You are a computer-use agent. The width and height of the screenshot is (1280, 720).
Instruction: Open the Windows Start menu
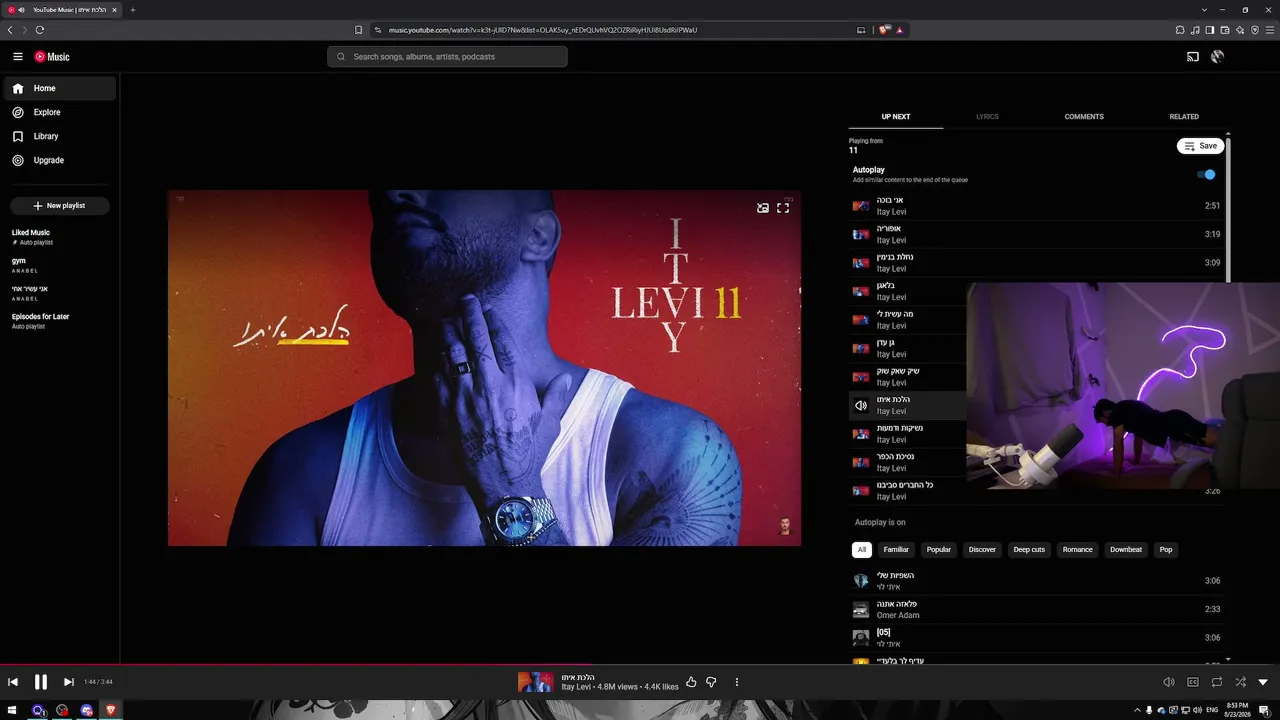tap(13, 710)
